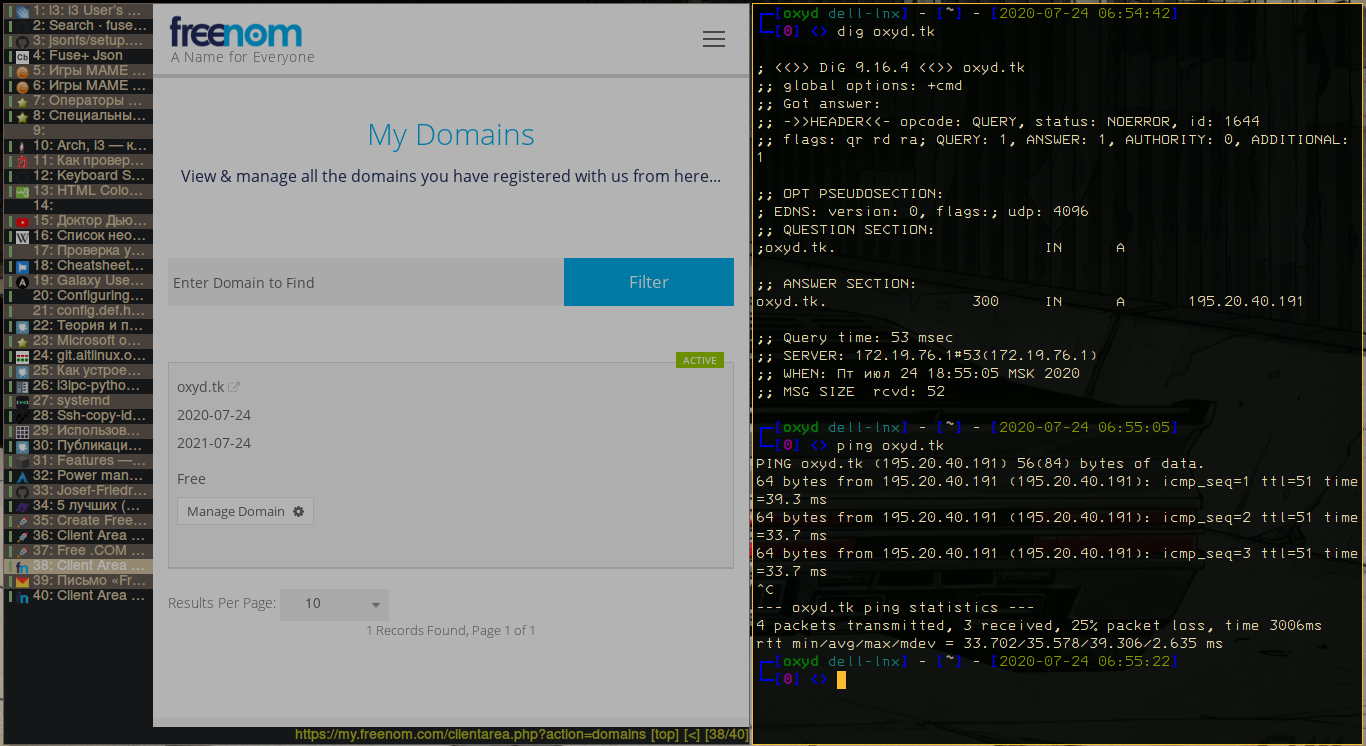The width and height of the screenshot is (1366, 746).
Task: Click 'ping oxyd.tk' command in terminal
Action: (x=891, y=446)
